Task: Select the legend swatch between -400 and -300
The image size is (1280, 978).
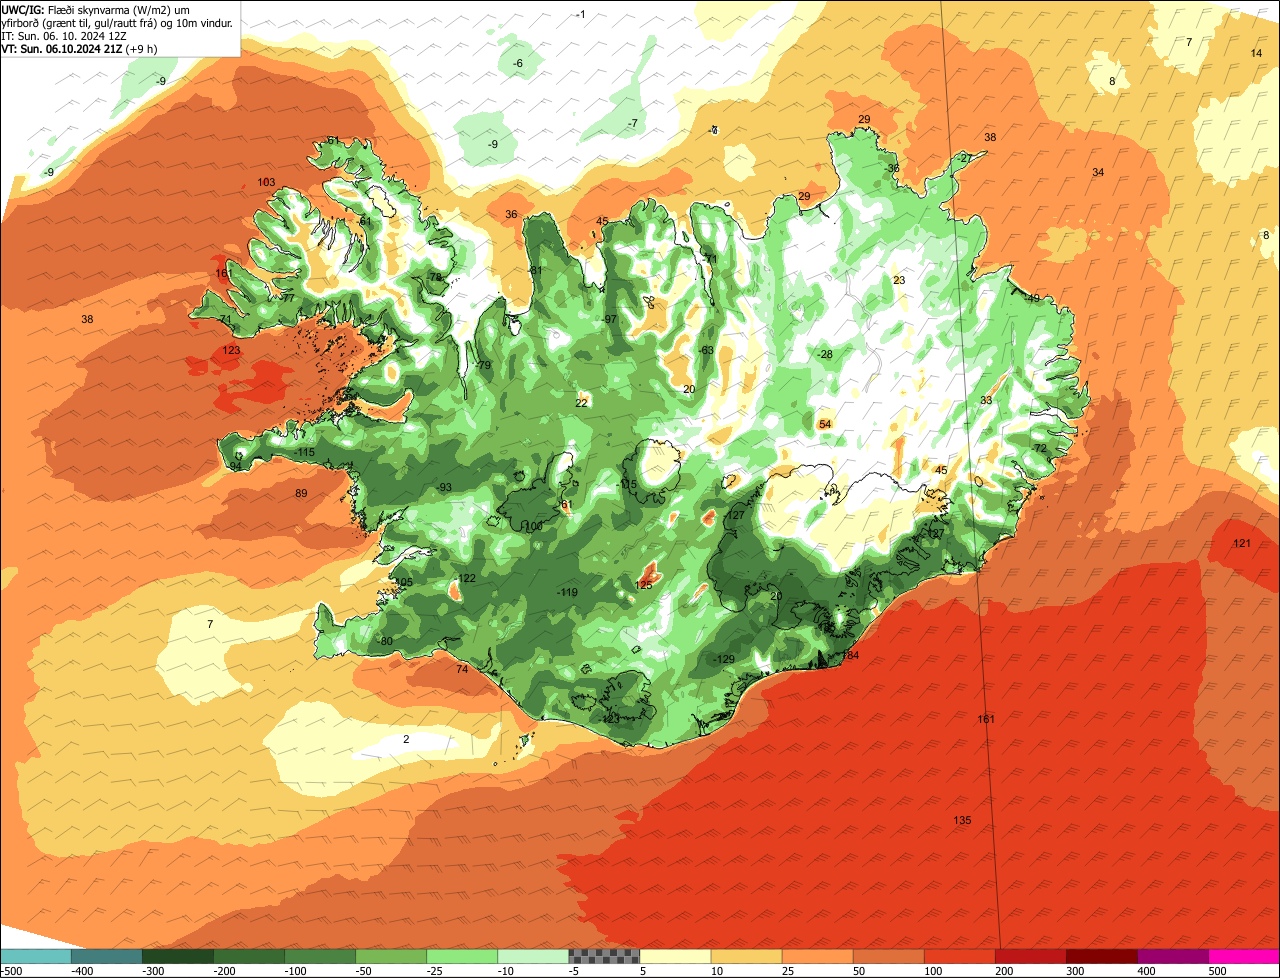Action: [107, 956]
